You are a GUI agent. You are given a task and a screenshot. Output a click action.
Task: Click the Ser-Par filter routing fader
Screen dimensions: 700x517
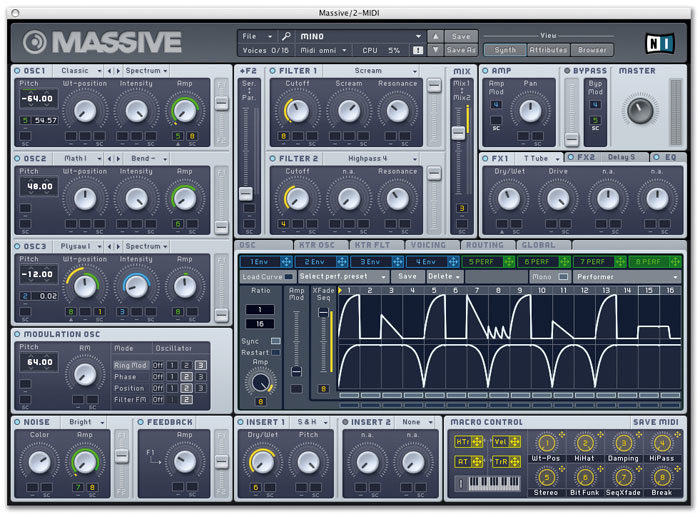click(x=246, y=194)
